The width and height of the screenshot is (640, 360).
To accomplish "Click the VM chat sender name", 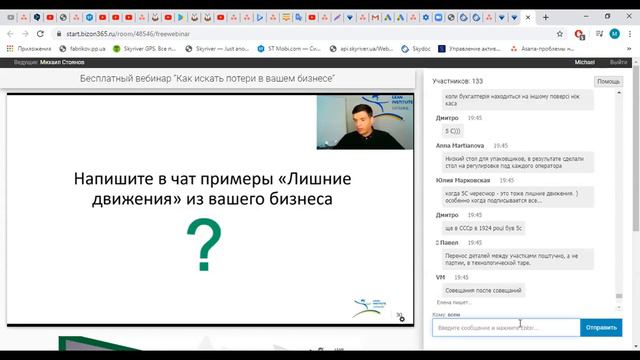I will click(440, 277).
